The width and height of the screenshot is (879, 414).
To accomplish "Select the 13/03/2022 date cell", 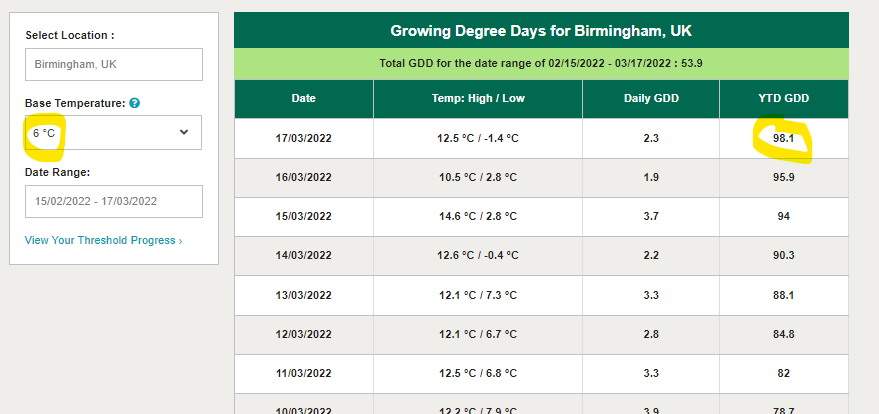I will [303, 294].
